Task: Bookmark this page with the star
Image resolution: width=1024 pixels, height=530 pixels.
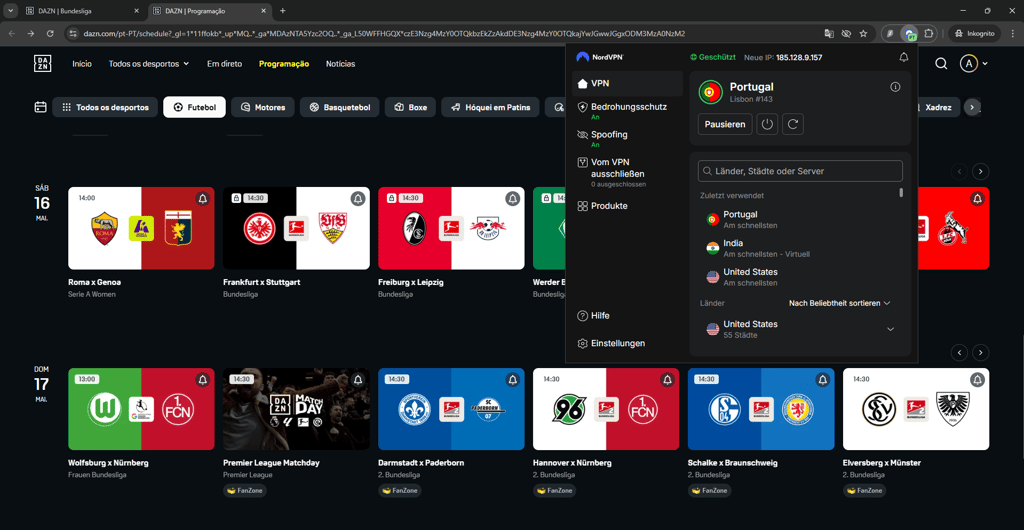Action: point(863,33)
